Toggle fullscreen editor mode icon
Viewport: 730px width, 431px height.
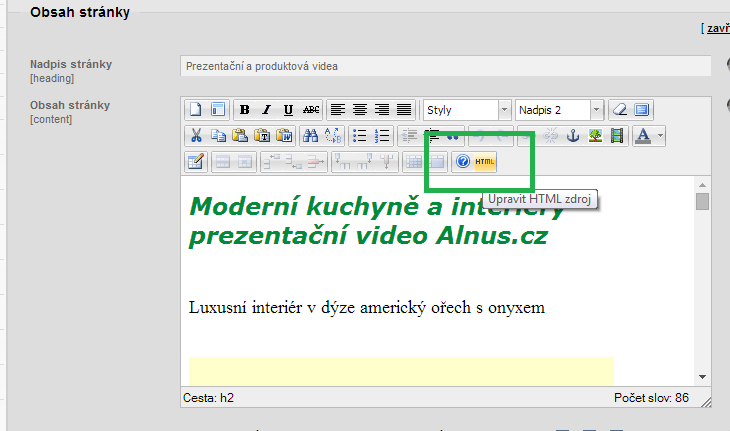point(642,110)
